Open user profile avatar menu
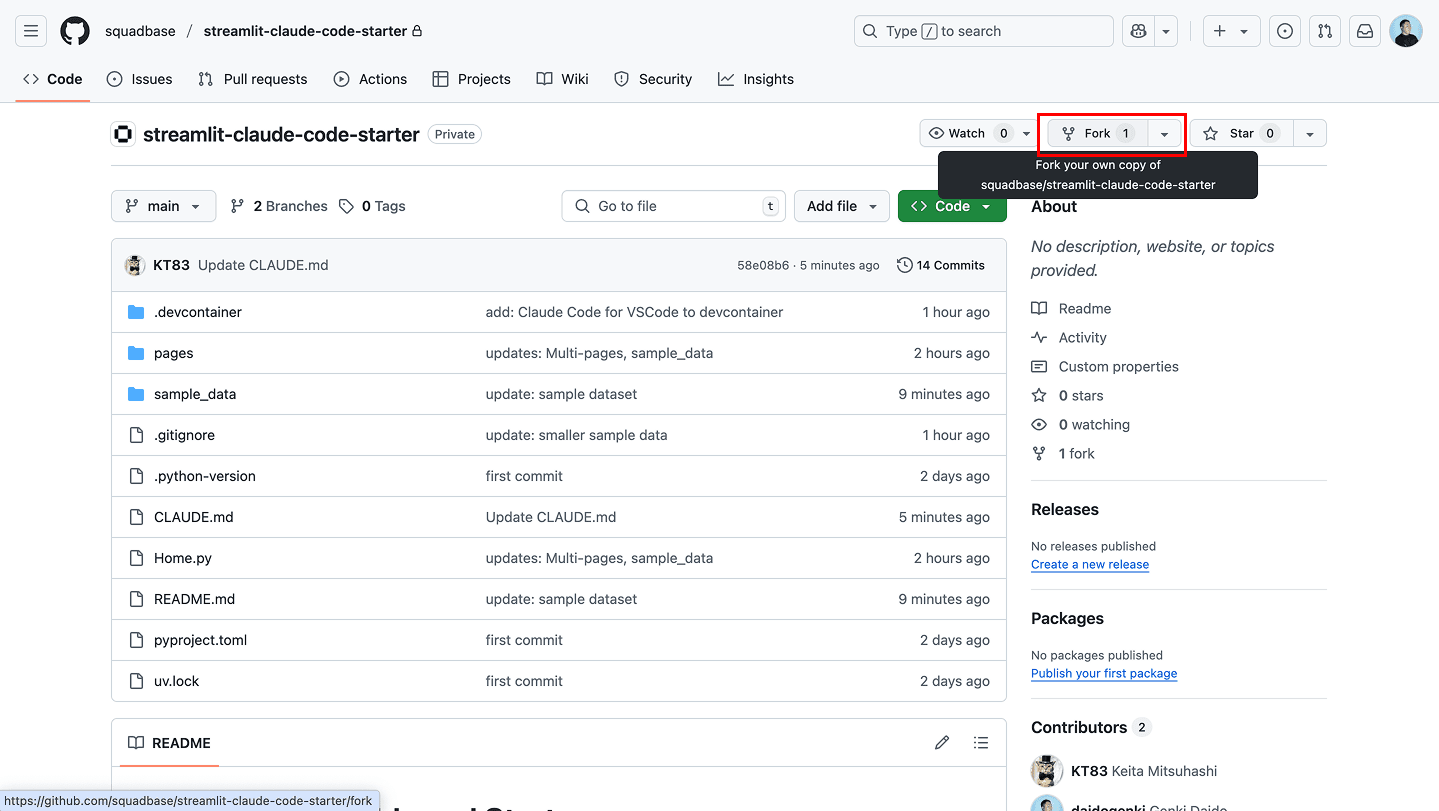The width and height of the screenshot is (1439, 811). [1405, 31]
